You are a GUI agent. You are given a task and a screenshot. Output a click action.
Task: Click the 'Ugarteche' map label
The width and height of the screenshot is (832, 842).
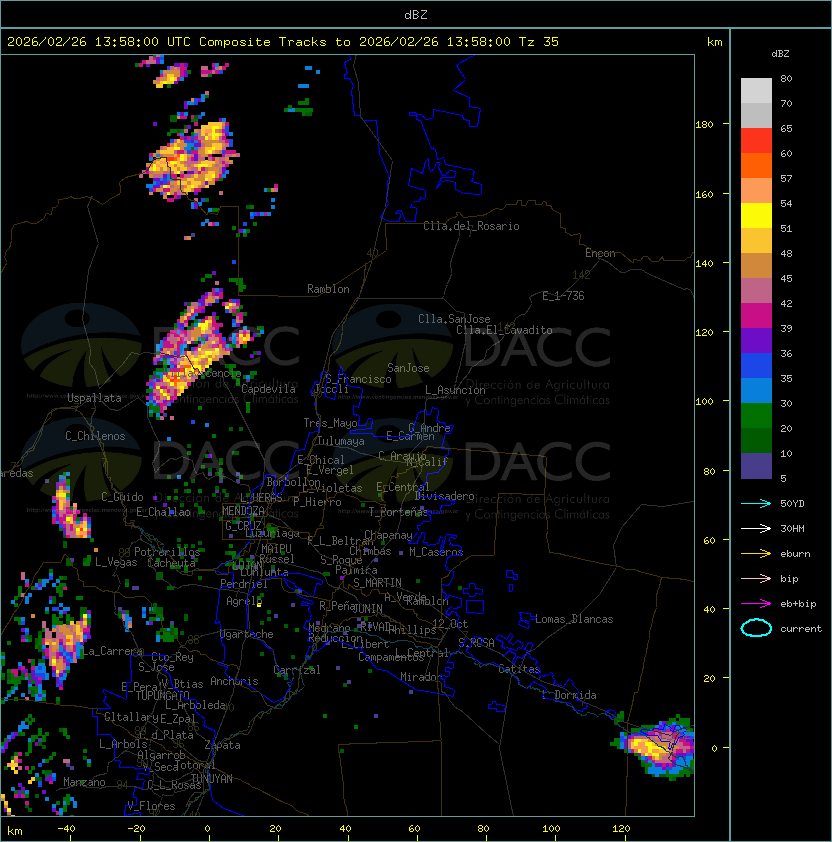point(247,634)
